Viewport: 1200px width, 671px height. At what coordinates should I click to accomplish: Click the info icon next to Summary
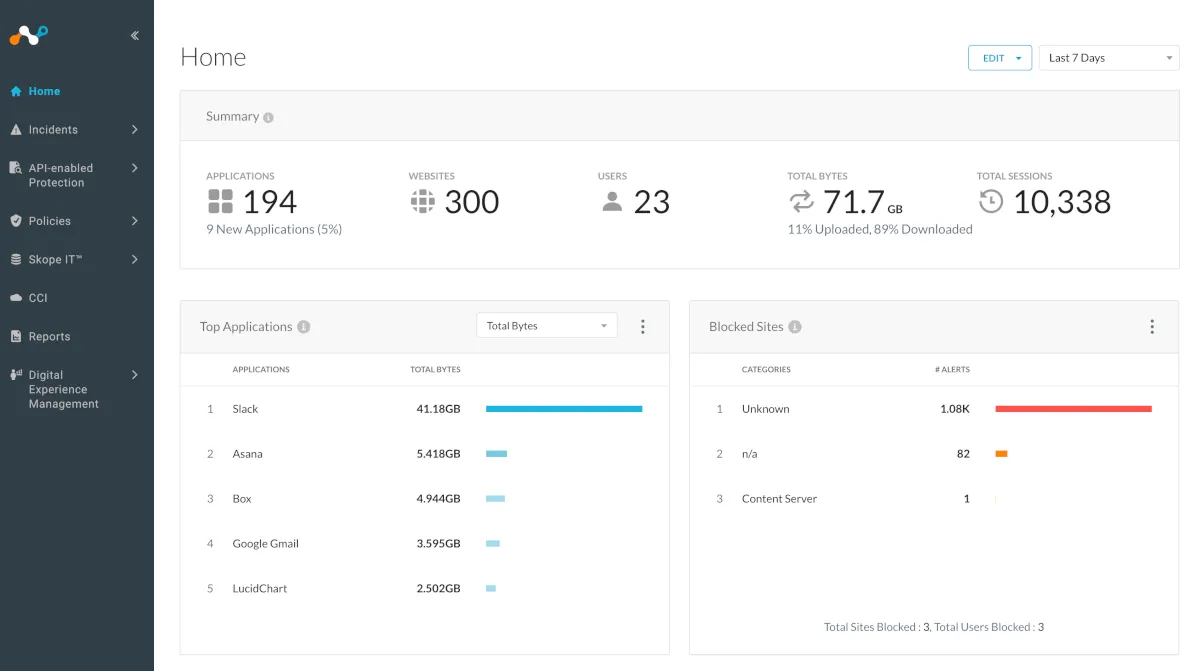coord(268,117)
